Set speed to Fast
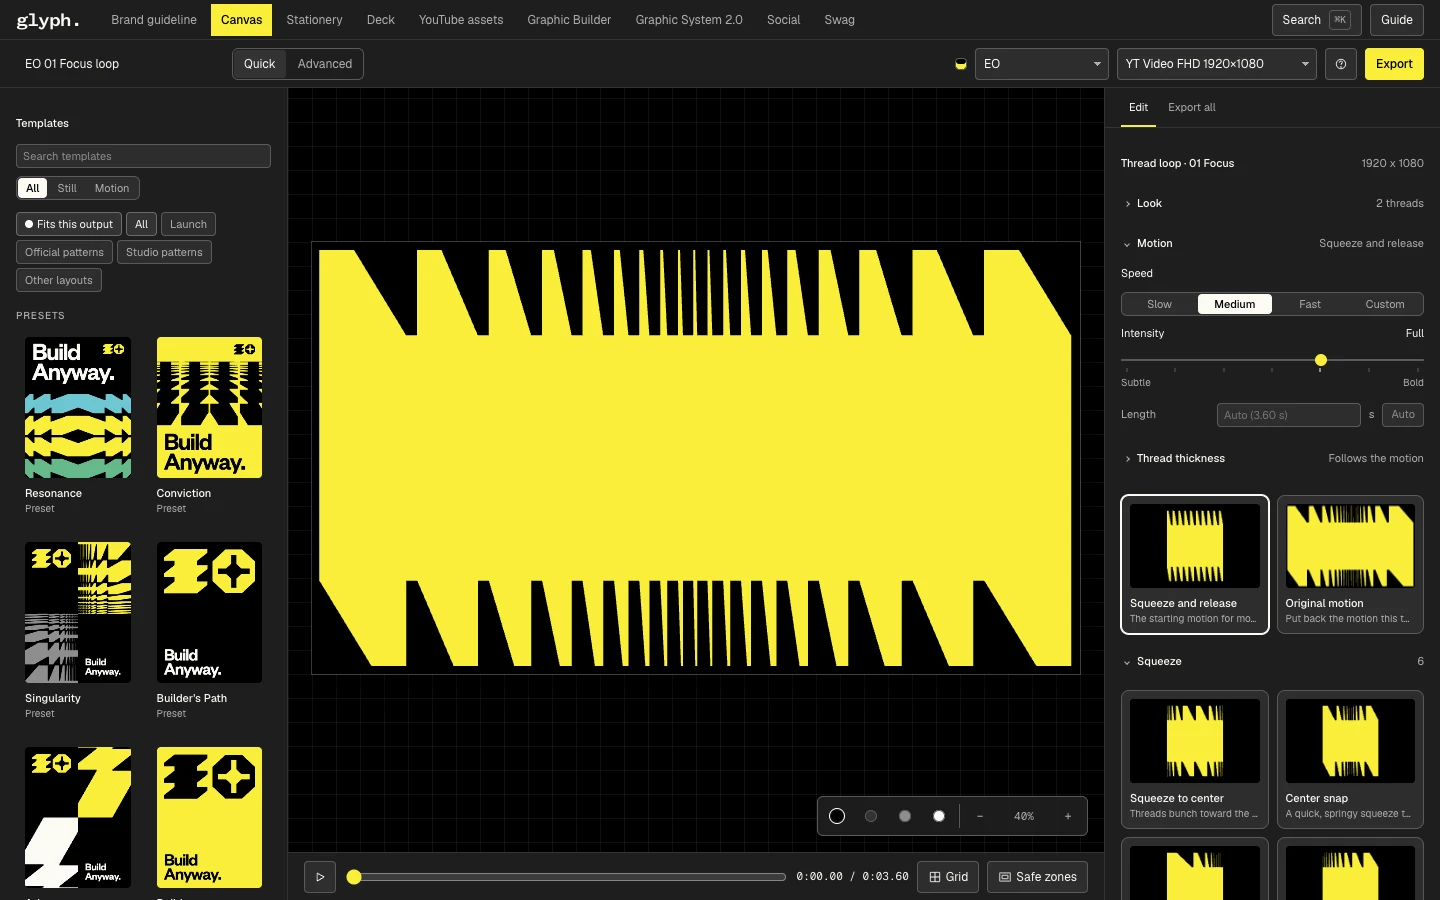 coord(1310,304)
